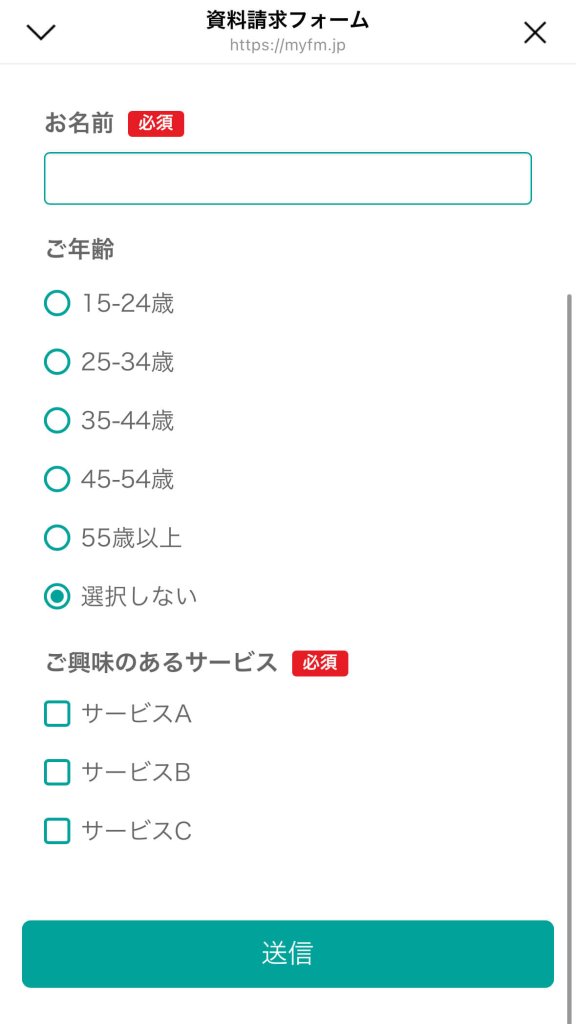Click the 必須 badge beside ご興味のあるサービス
Screen dimensions: 576x1024
tap(320, 663)
